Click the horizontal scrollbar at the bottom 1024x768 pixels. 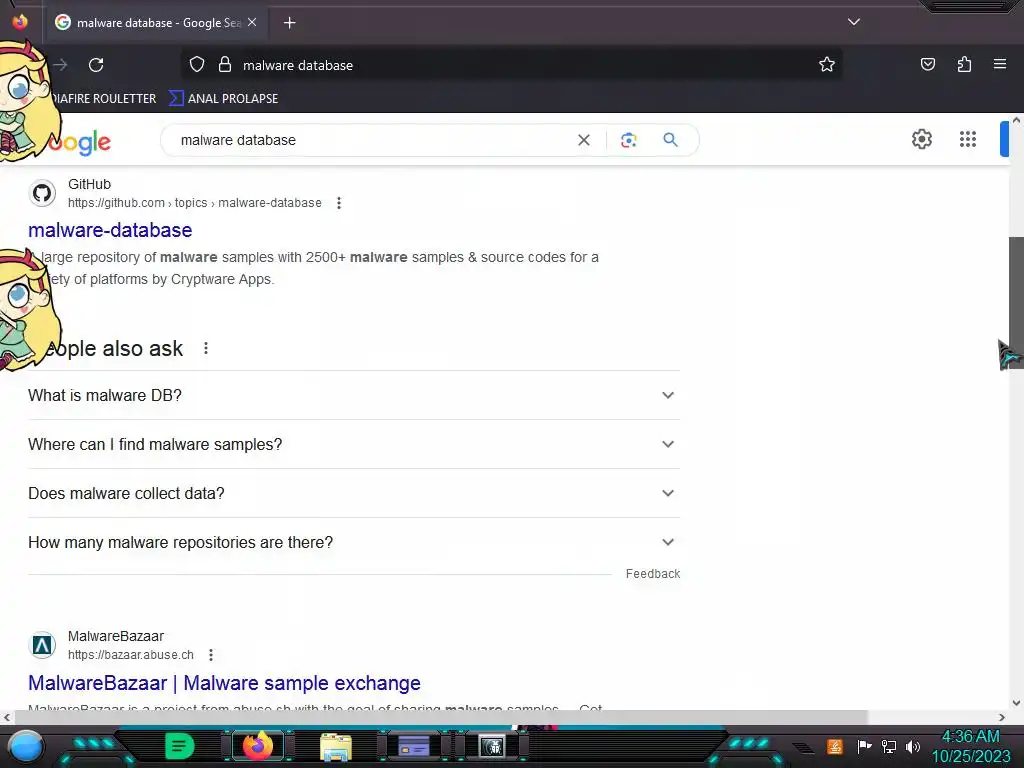pyautogui.click(x=441, y=717)
